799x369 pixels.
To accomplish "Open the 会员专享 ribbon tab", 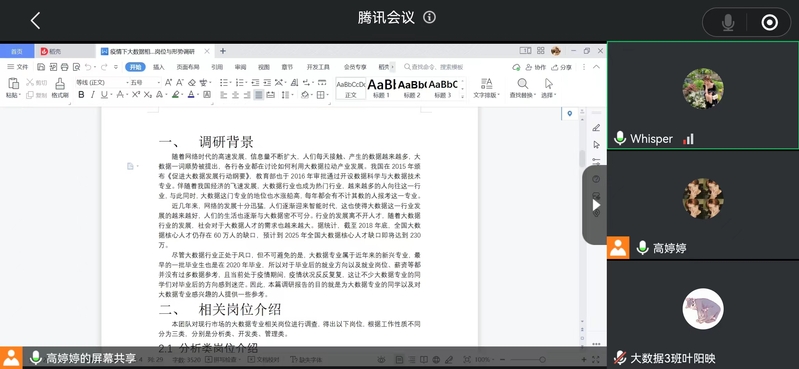I will coord(355,67).
